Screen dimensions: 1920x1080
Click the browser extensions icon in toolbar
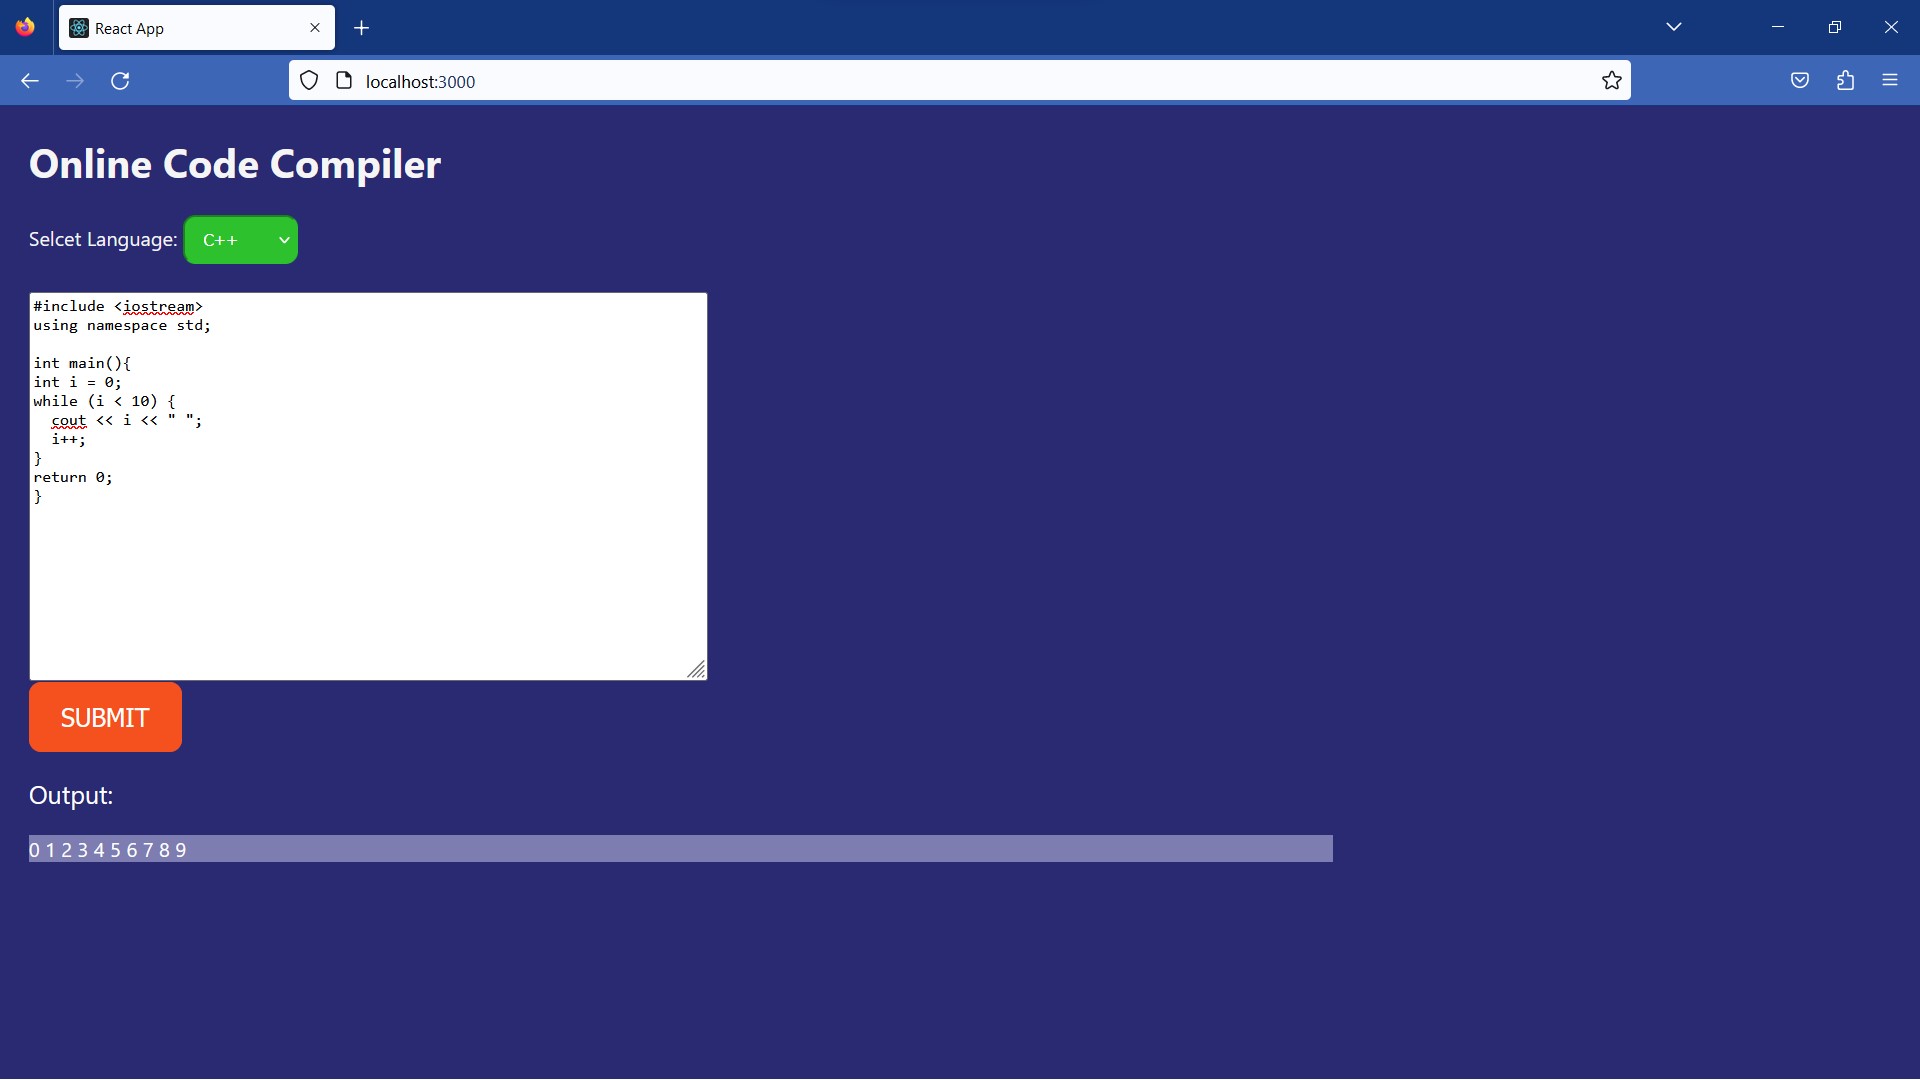tap(1845, 80)
